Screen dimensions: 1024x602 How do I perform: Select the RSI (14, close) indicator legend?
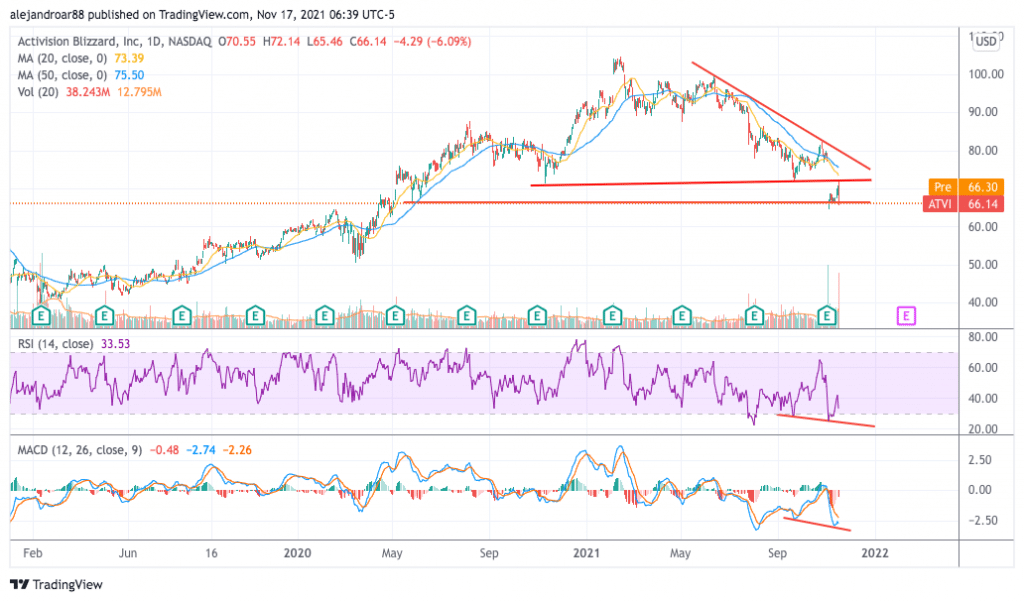(x=55, y=343)
